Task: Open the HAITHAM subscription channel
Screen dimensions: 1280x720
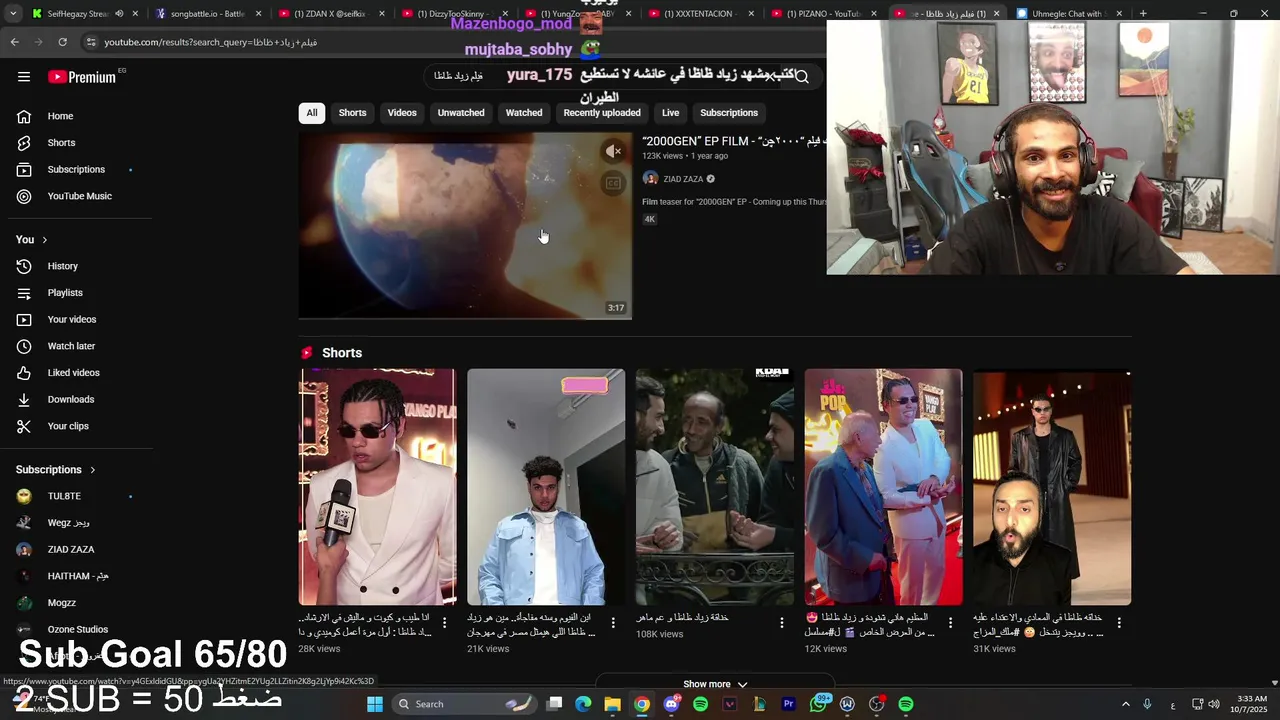Action: pos(78,576)
